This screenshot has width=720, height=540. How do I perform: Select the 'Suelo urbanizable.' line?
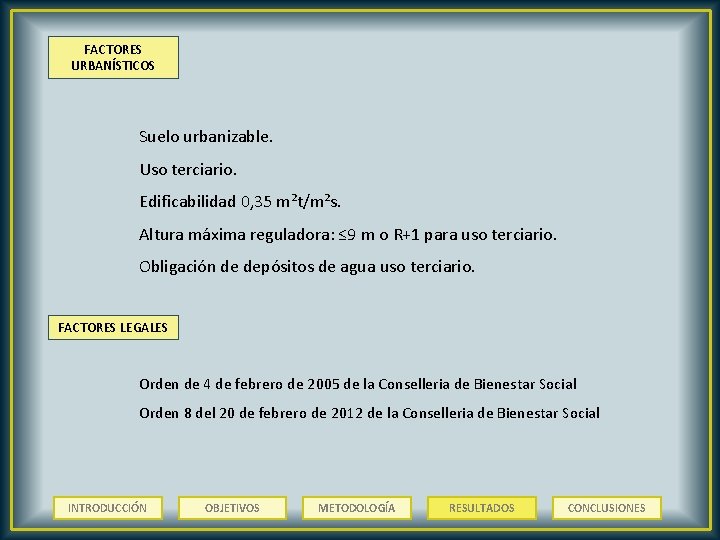(206, 136)
